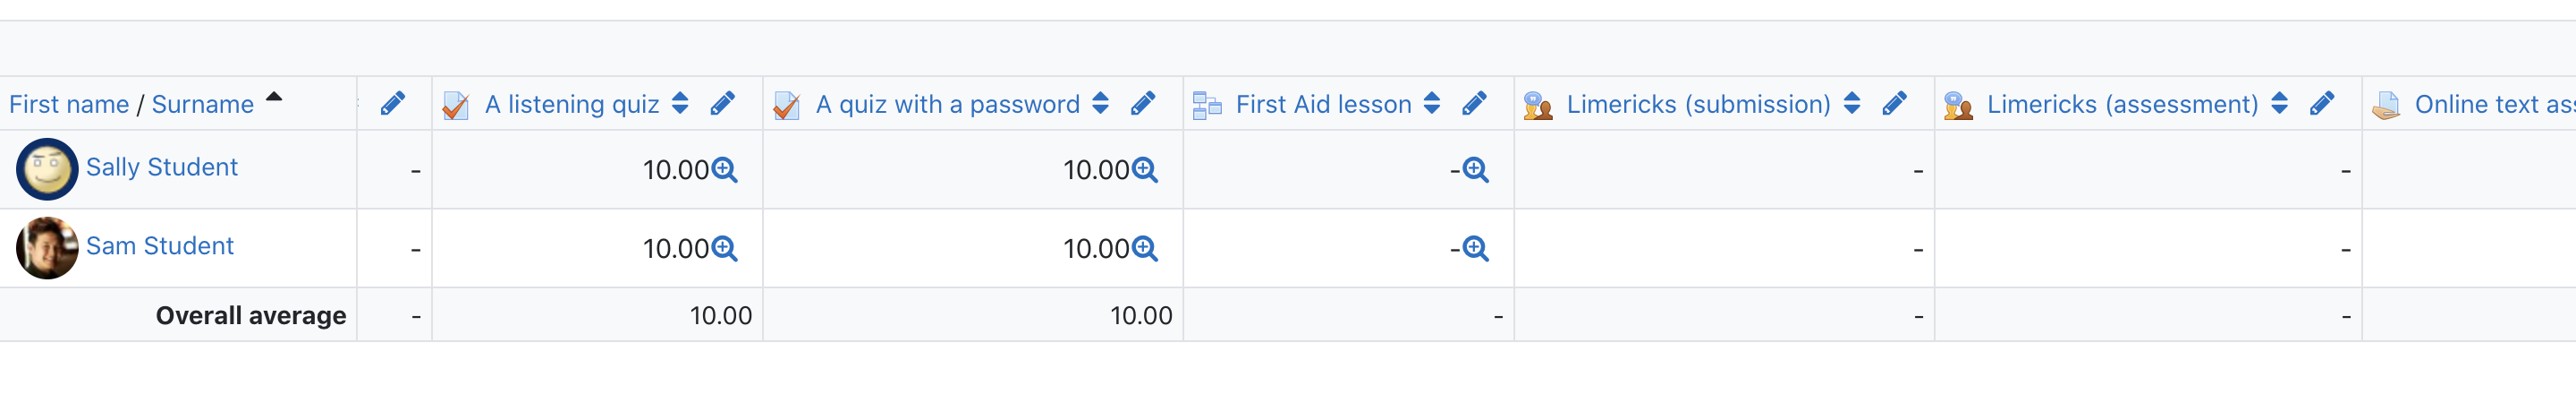Toggle sorting on First Aid lesson column
The height and width of the screenshot is (394, 2576).
[1431, 104]
